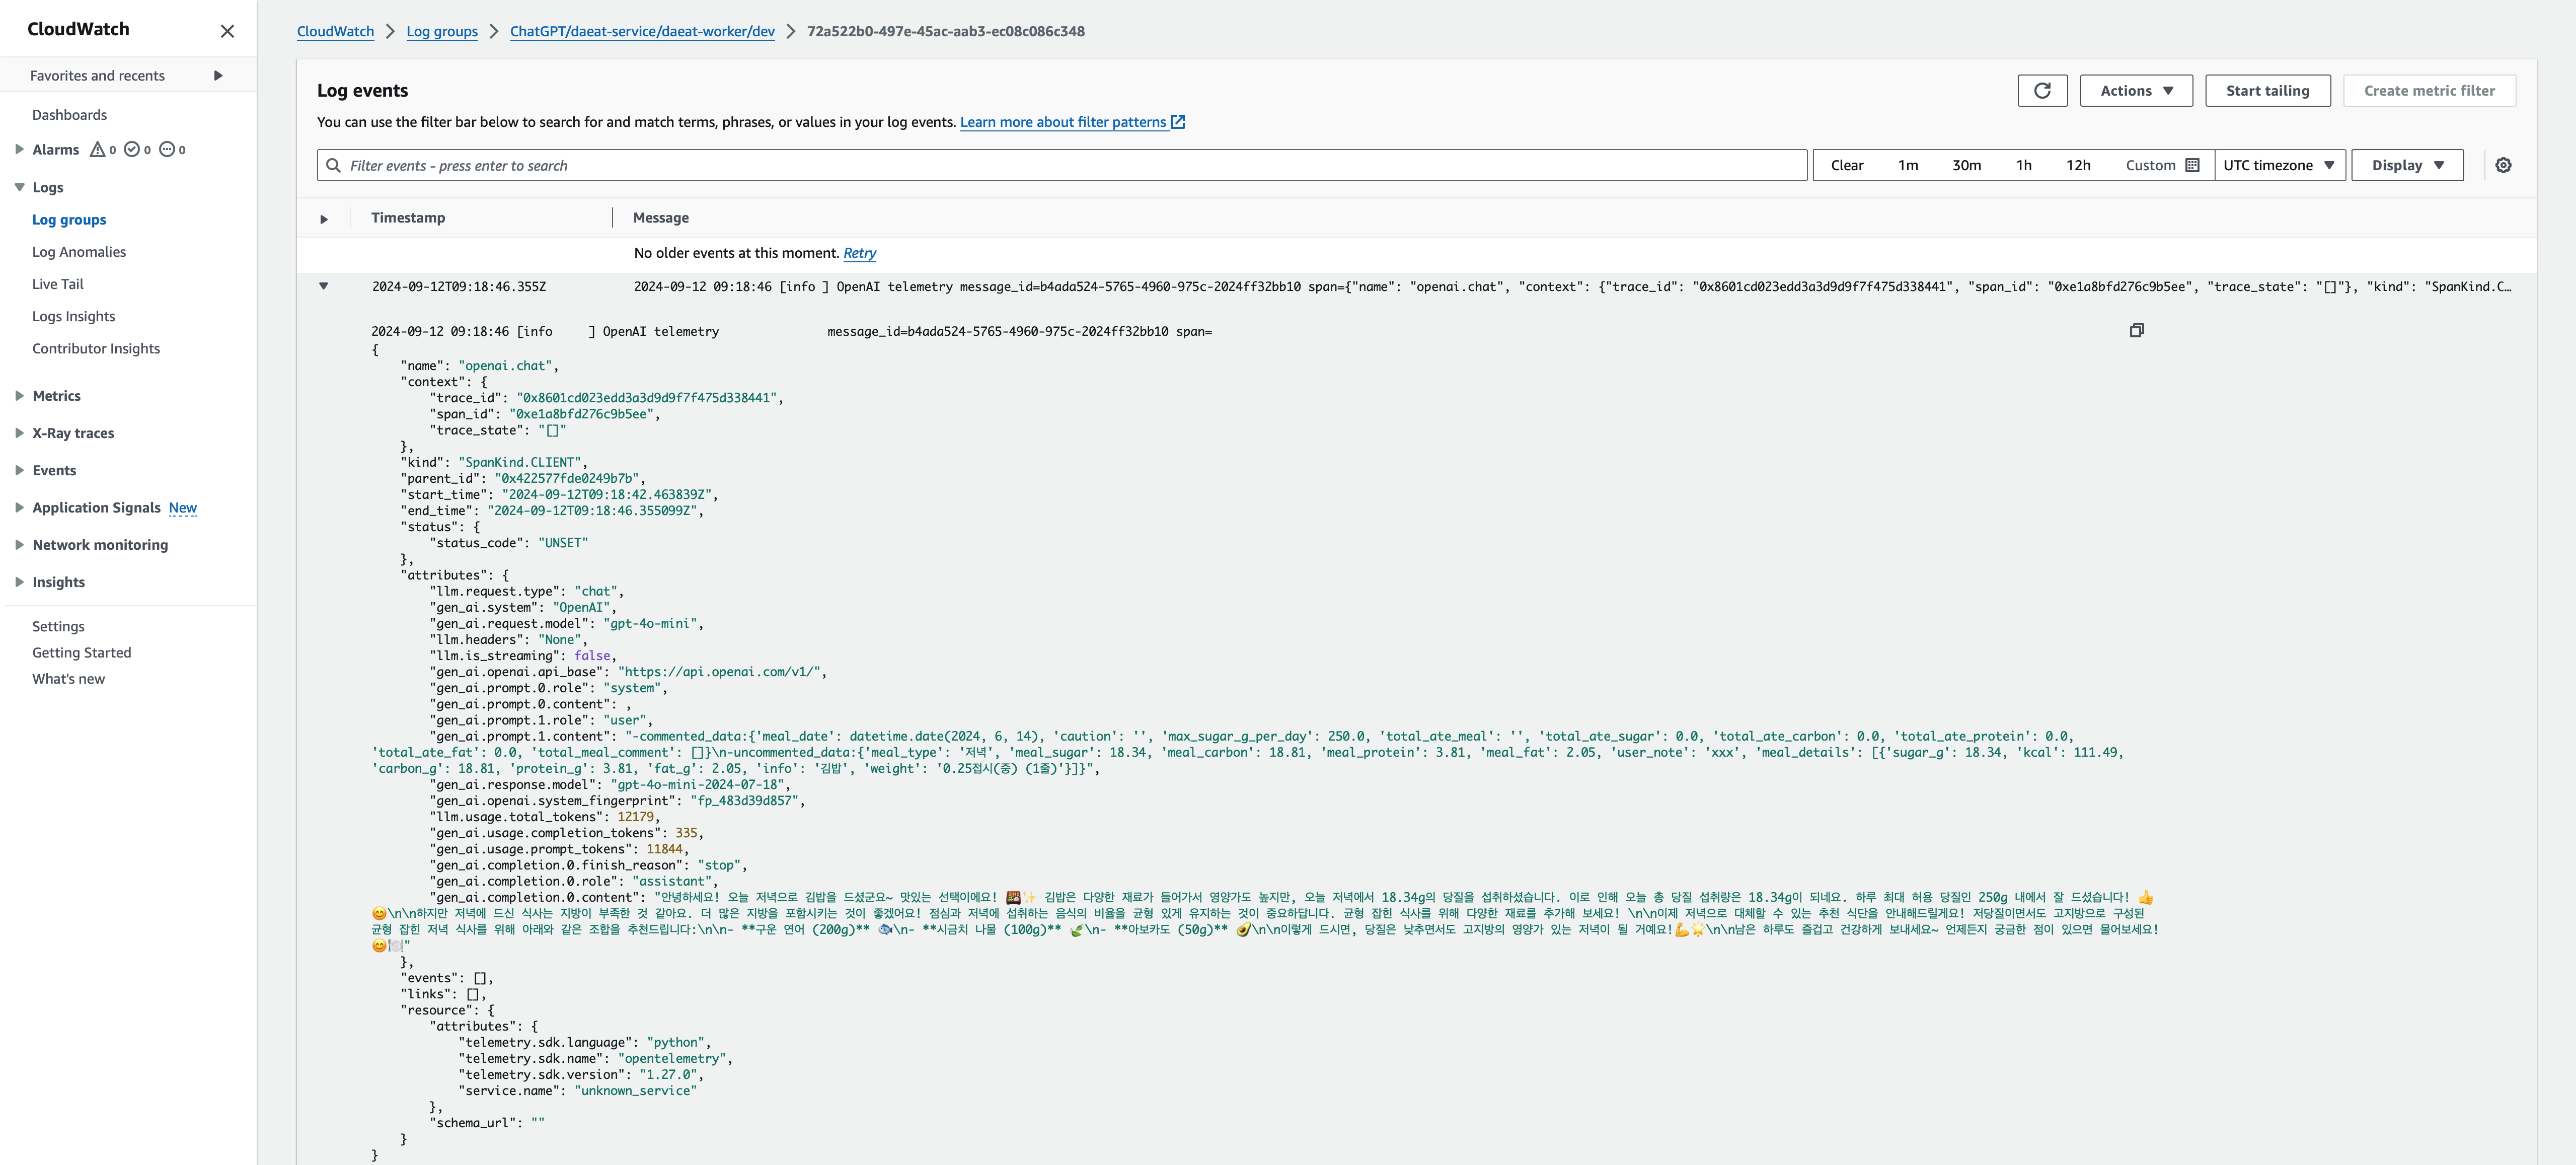
Task: Collapse the 09:18:46.355Z log event row
Action: 324,287
